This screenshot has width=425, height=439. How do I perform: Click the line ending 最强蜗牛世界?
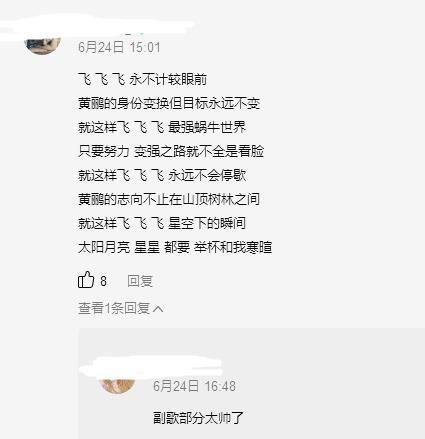click(162, 127)
